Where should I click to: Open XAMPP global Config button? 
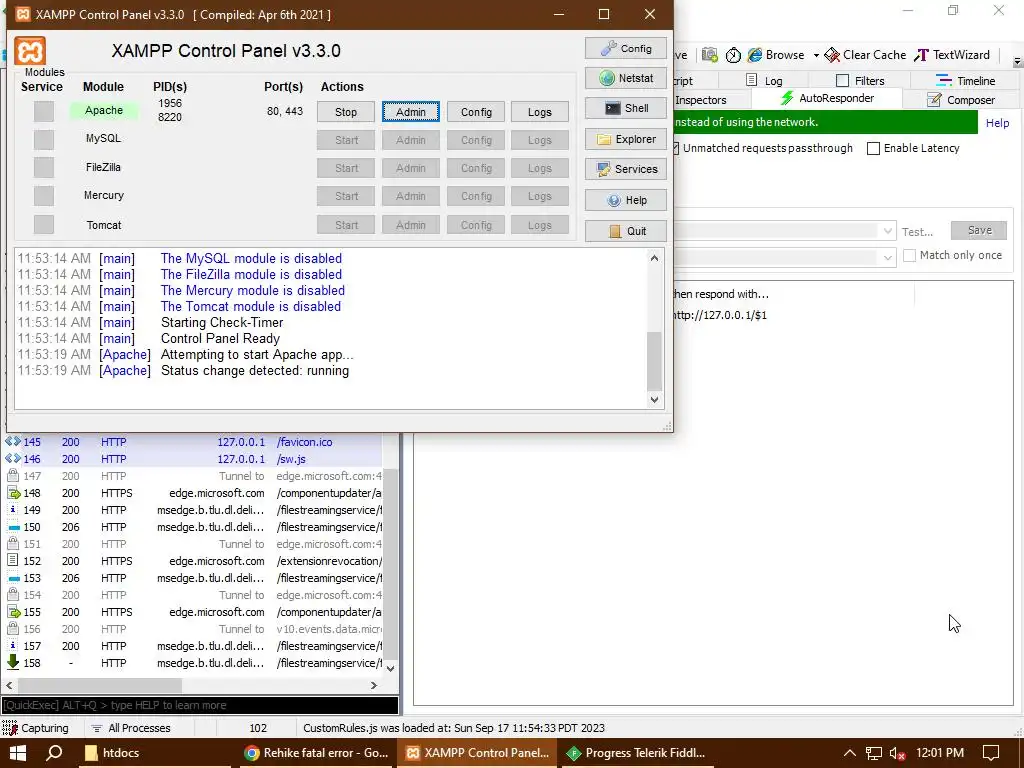coord(626,48)
